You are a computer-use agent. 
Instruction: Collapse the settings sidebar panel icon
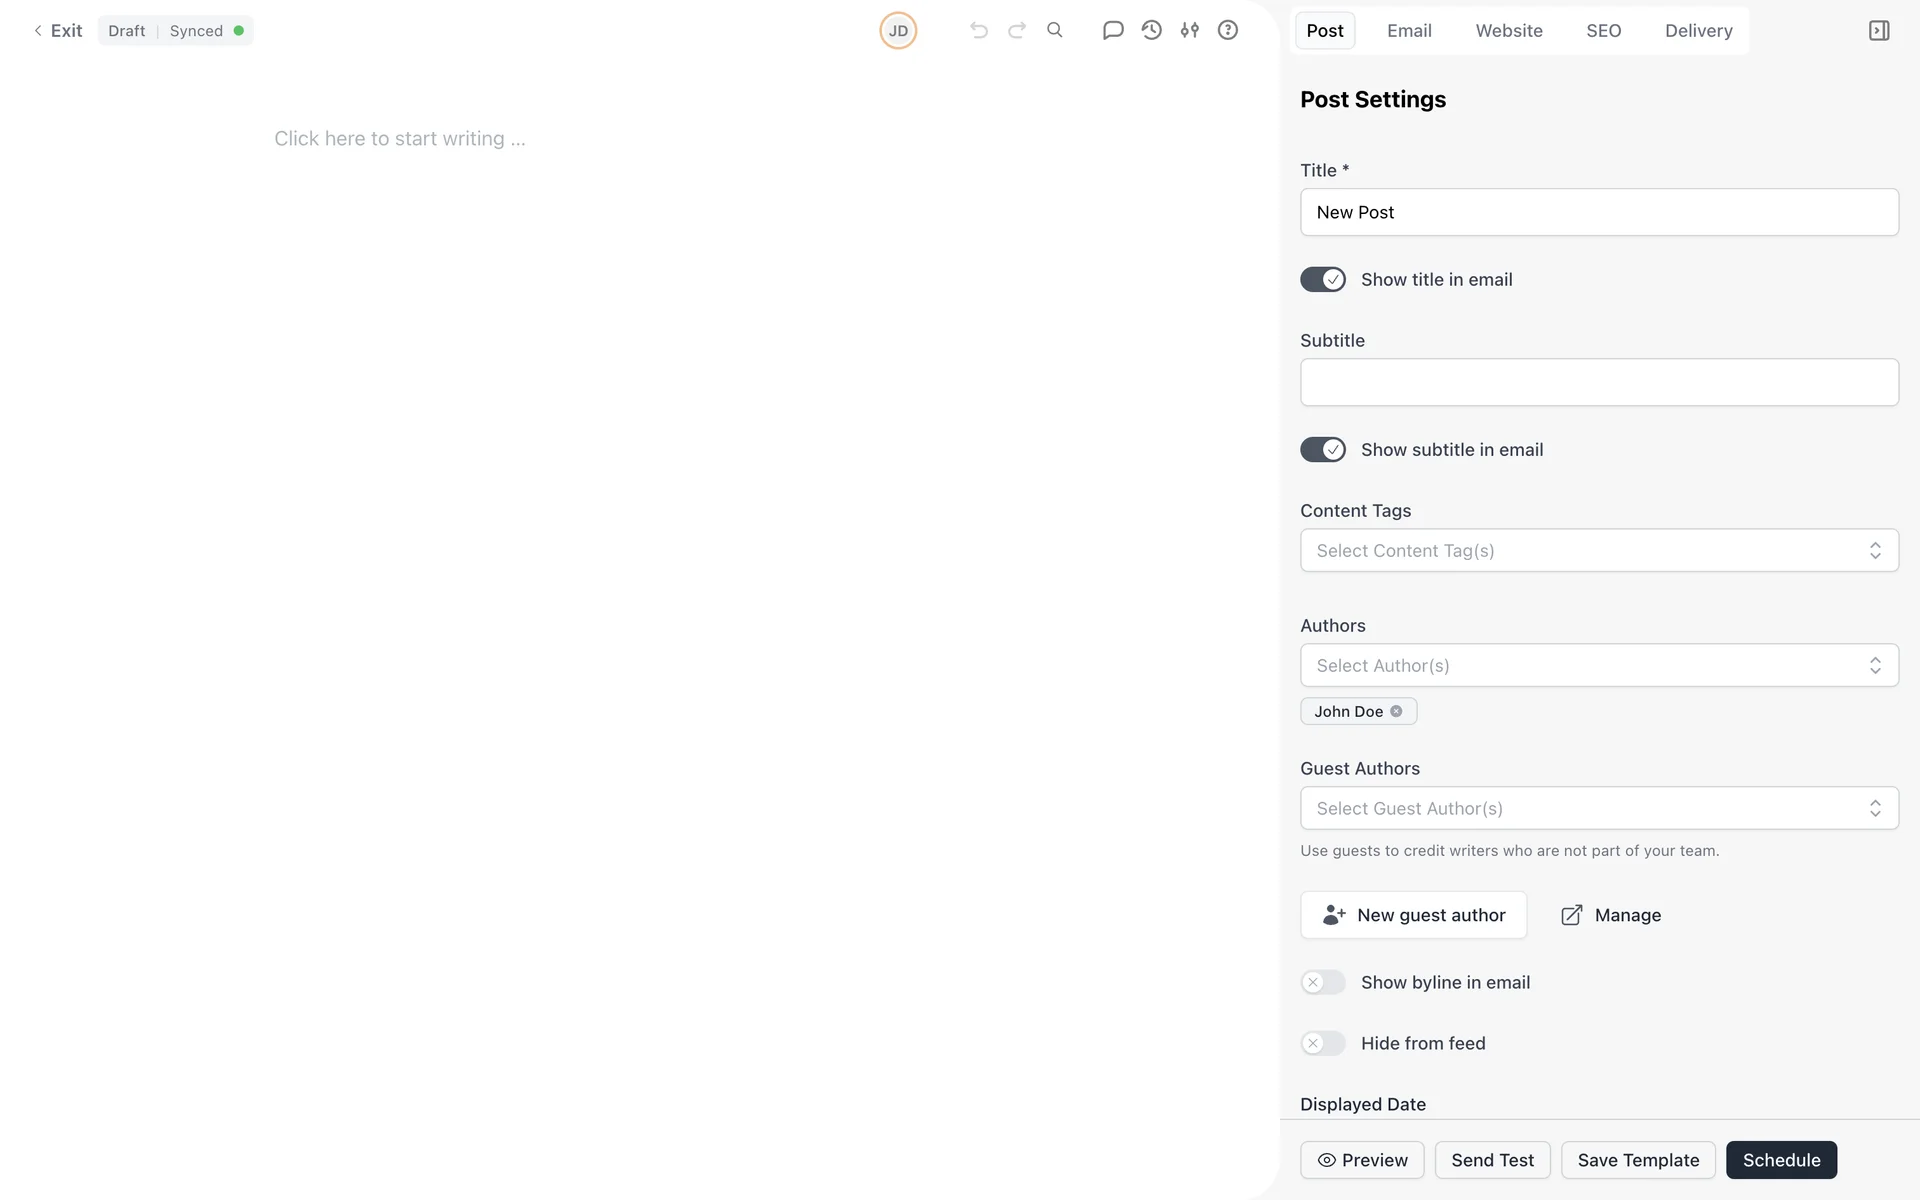(1879, 31)
